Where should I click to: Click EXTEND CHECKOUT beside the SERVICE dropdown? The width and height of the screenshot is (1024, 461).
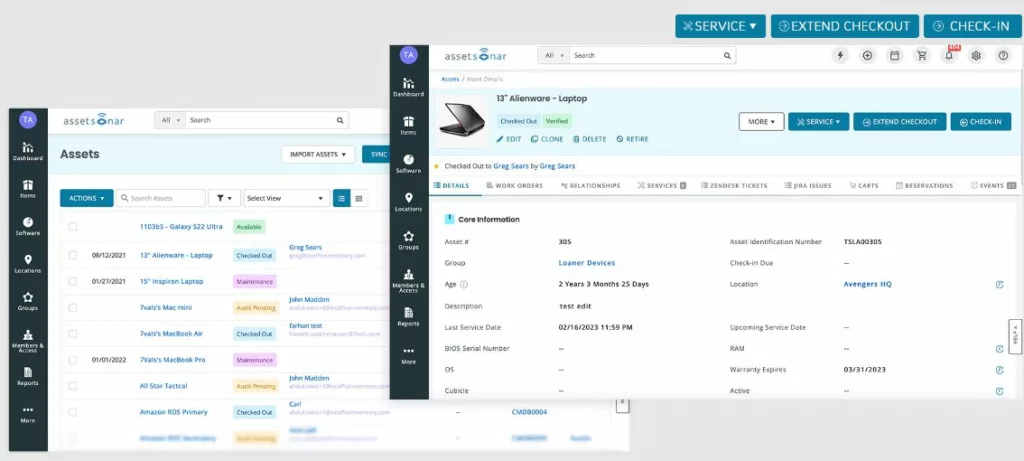click(899, 121)
